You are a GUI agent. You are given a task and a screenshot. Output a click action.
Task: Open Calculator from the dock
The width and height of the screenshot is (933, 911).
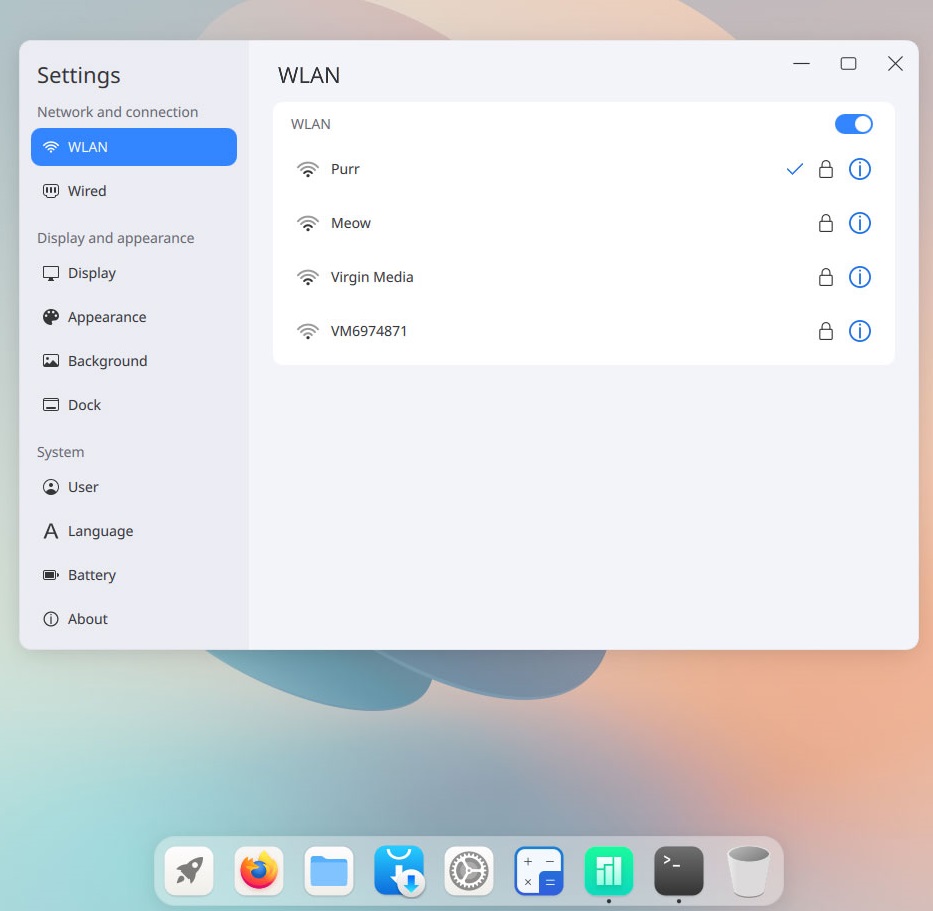pyautogui.click(x=539, y=871)
